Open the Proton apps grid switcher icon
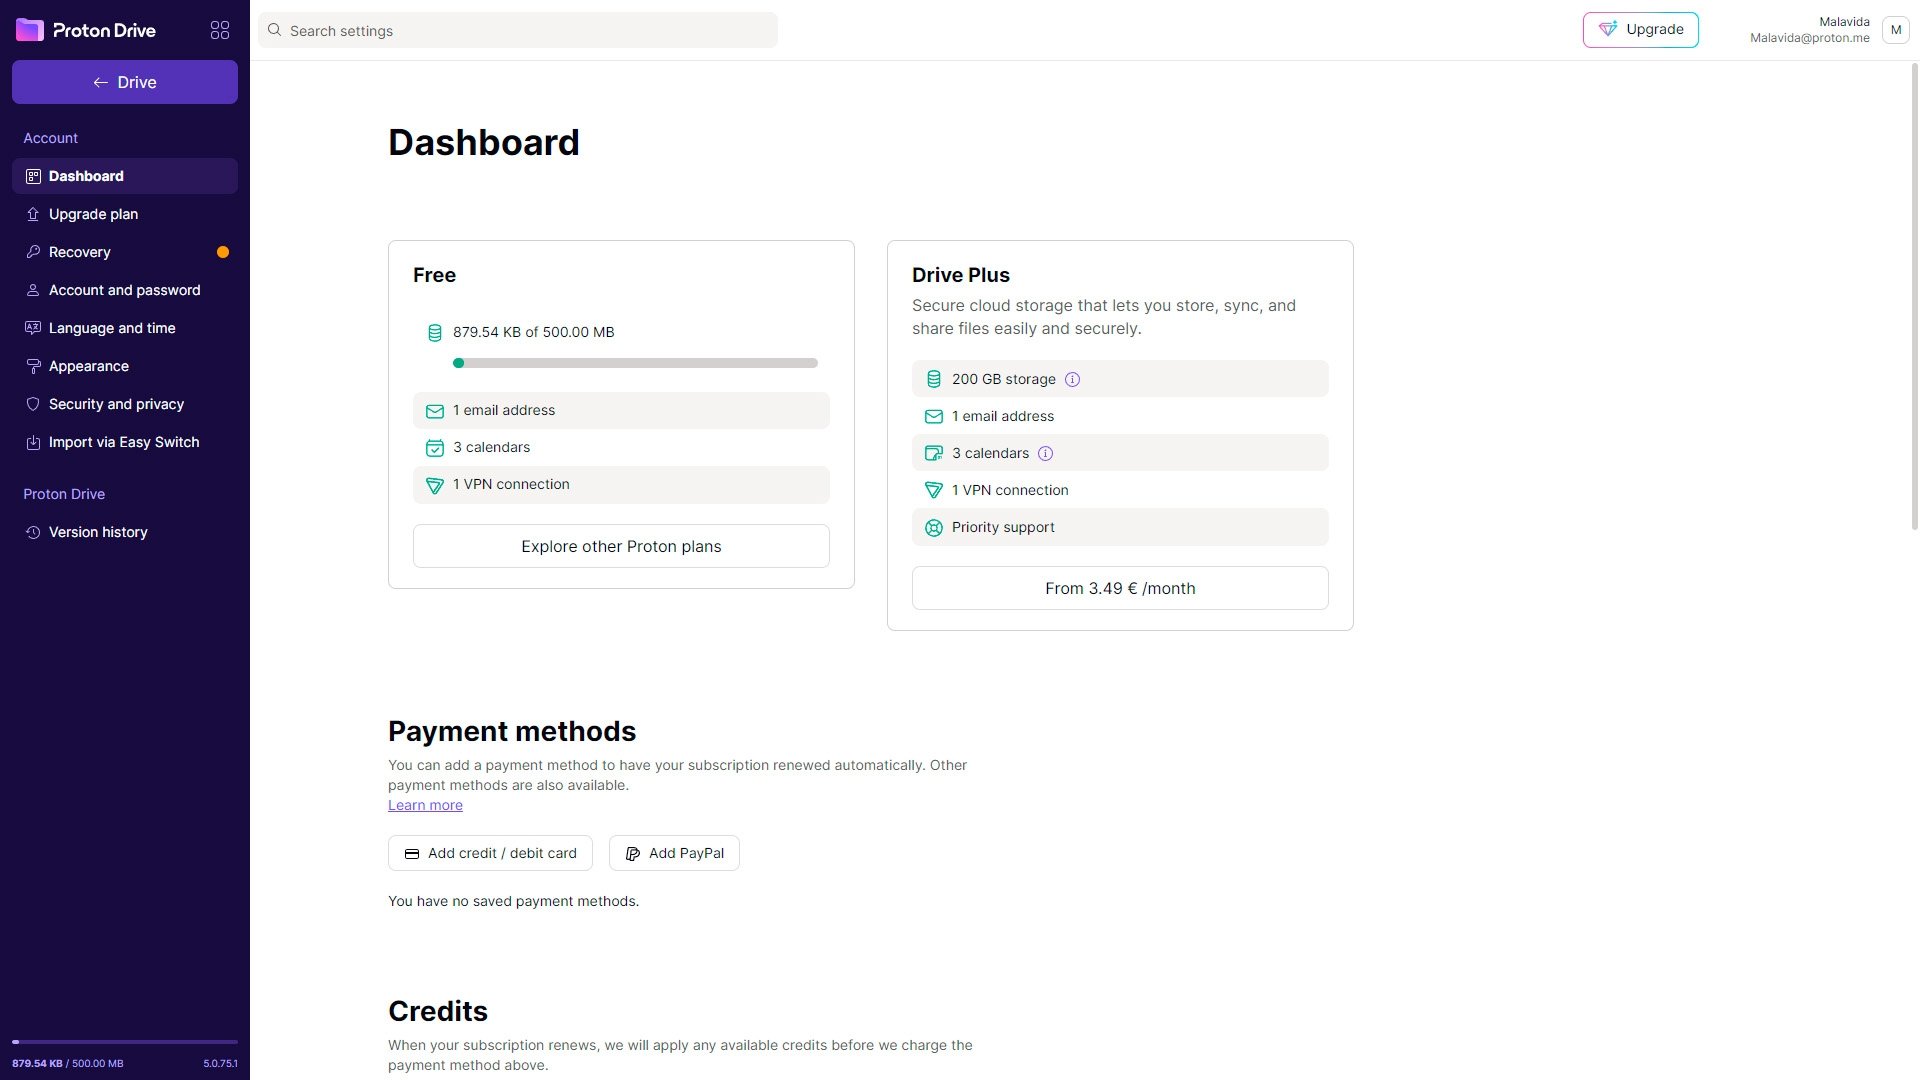The image size is (1920, 1080). 220,30
